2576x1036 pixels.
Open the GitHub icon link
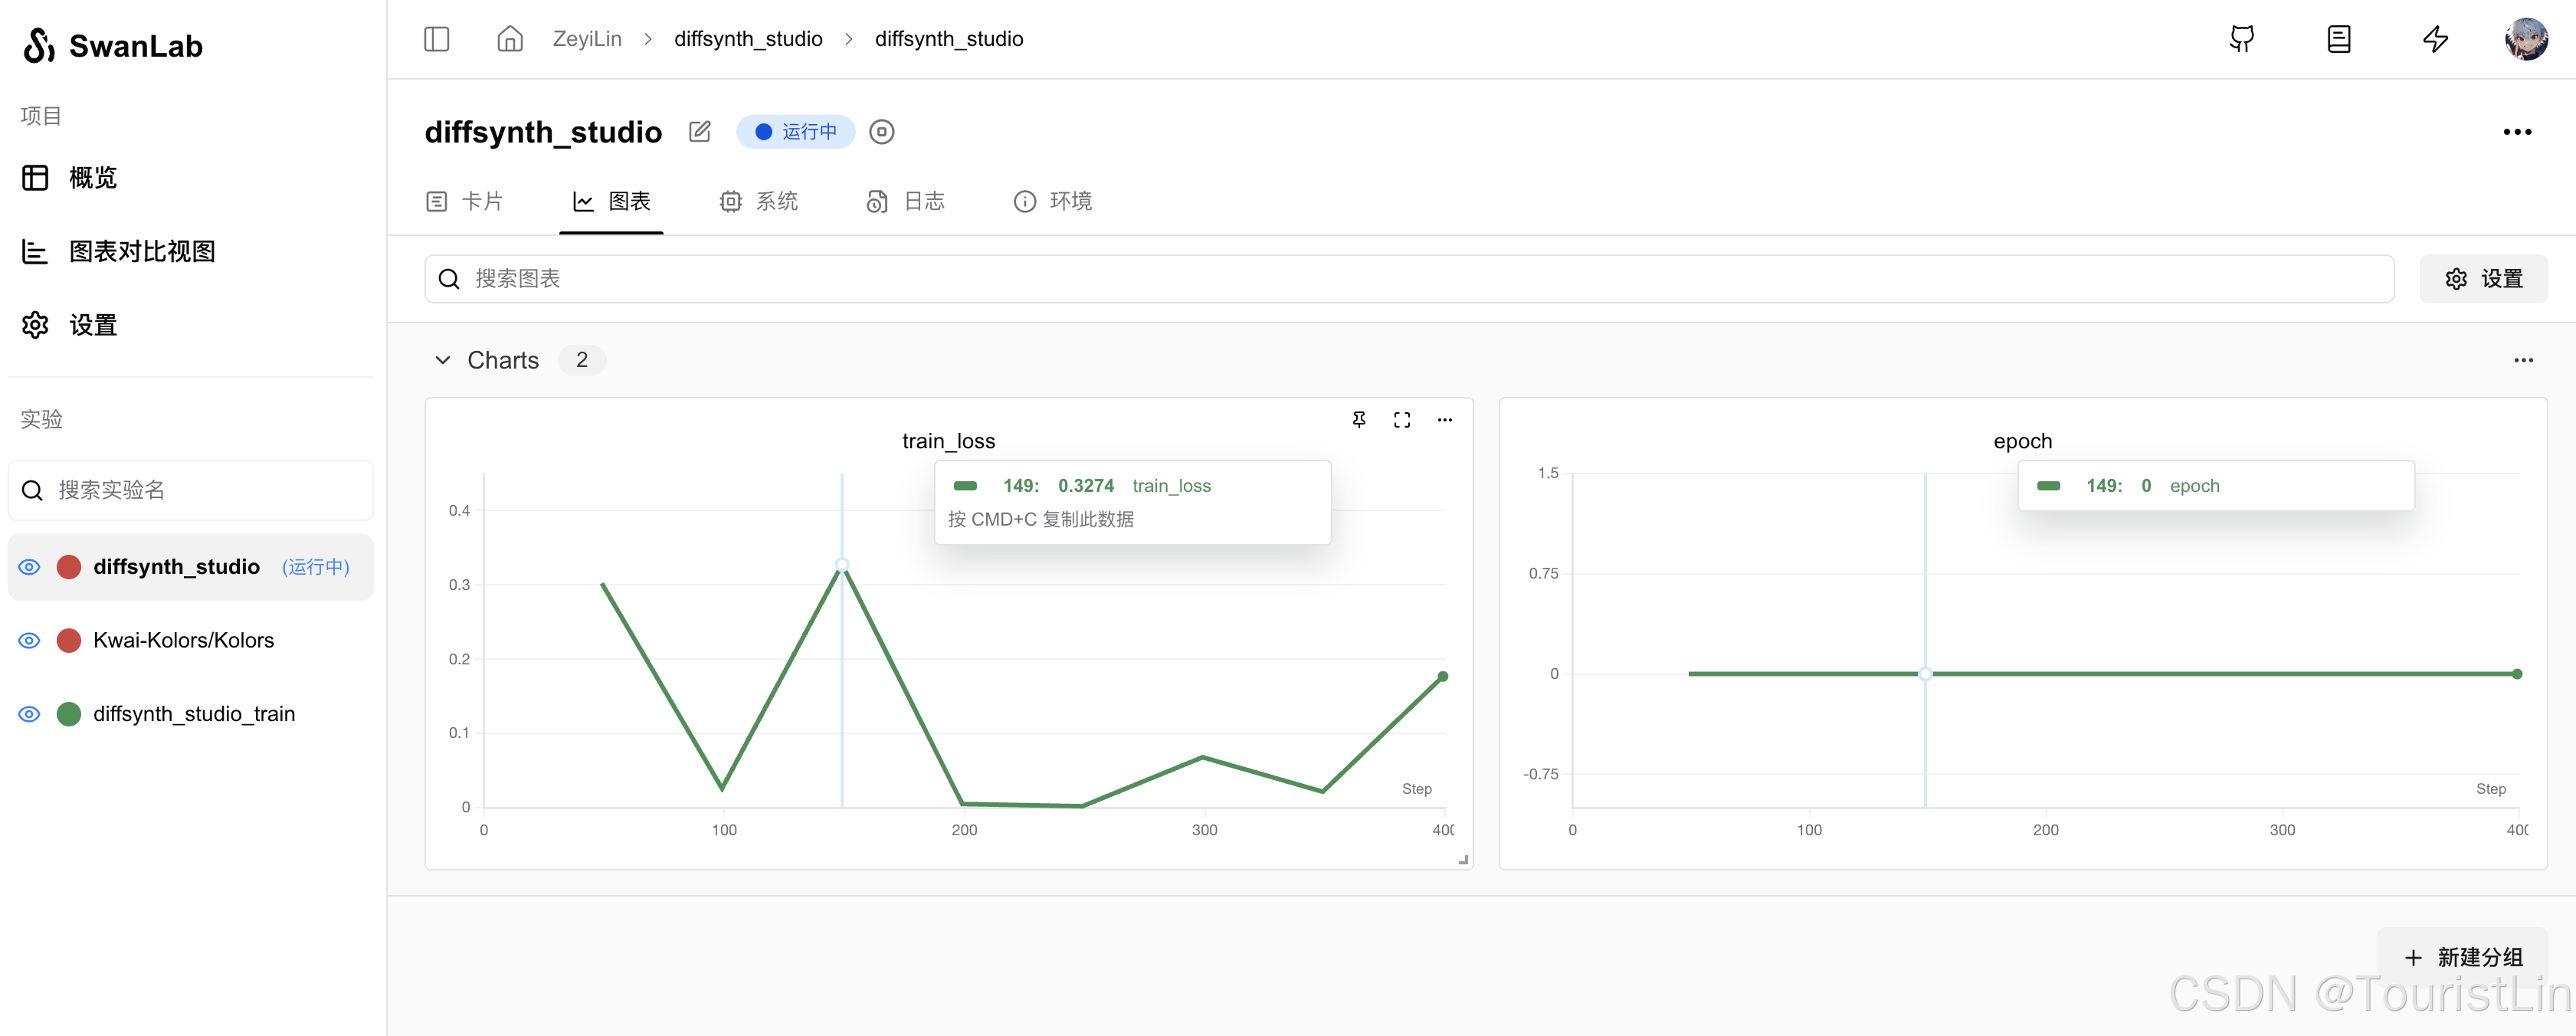[x=2242, y=39]
